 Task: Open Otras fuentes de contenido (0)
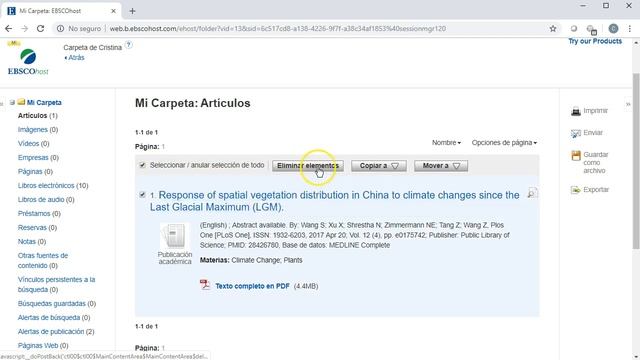pyautogui.click(x=43, y=260)
